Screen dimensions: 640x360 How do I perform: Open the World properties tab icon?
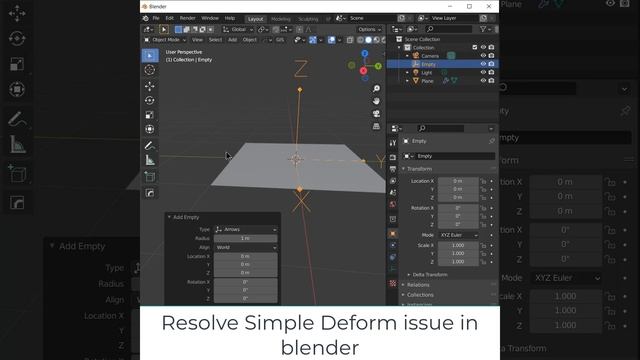click(393, 204)
